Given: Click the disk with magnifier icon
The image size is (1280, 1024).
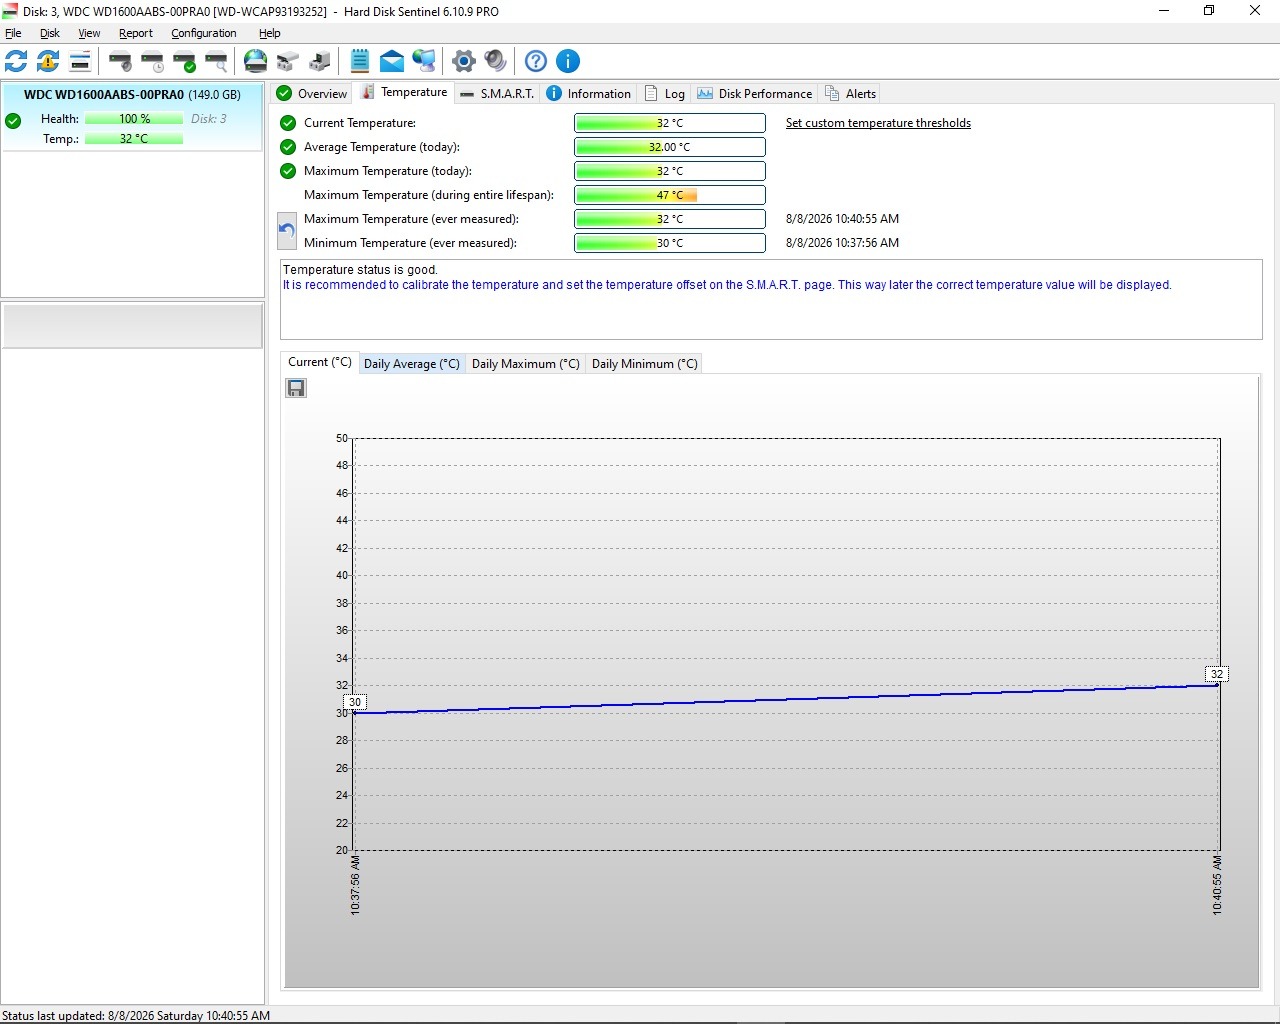Looking at the screenshot, I should tap(216, 61).
